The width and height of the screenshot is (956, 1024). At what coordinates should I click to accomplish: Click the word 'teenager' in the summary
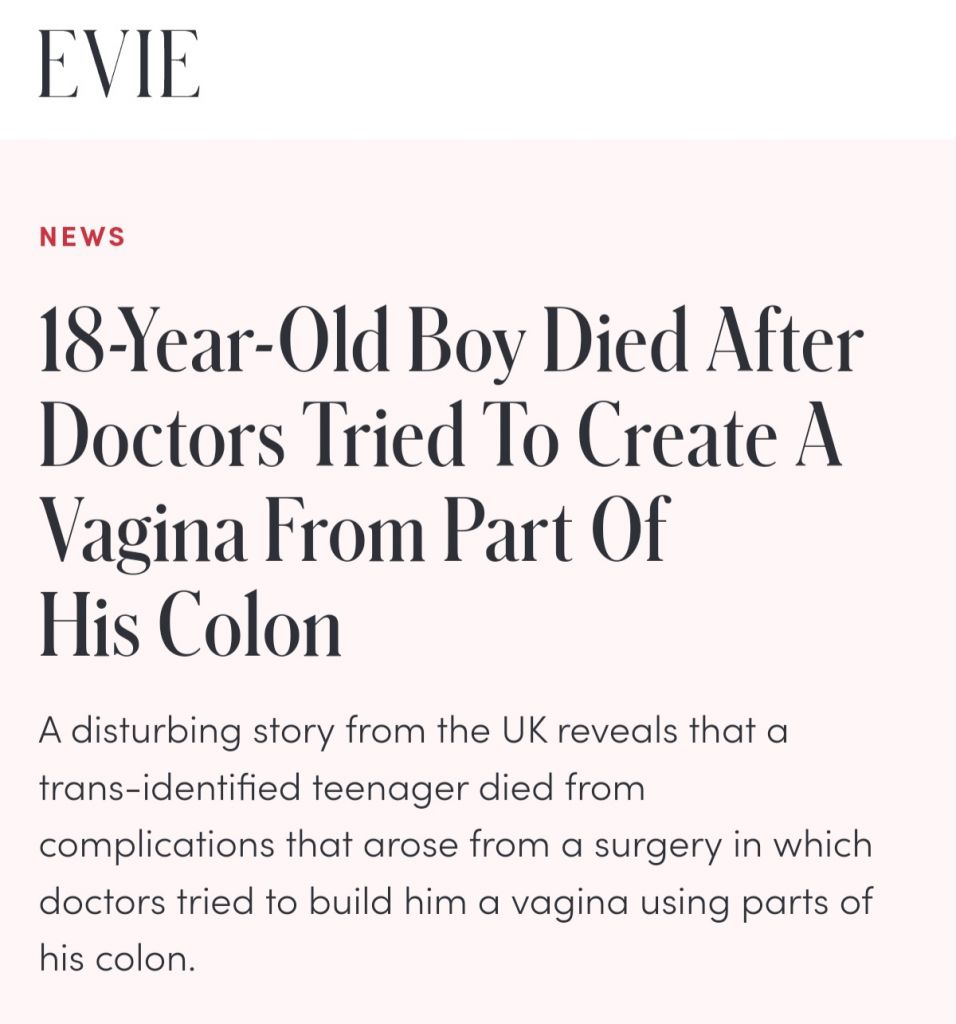click(390, 789)
